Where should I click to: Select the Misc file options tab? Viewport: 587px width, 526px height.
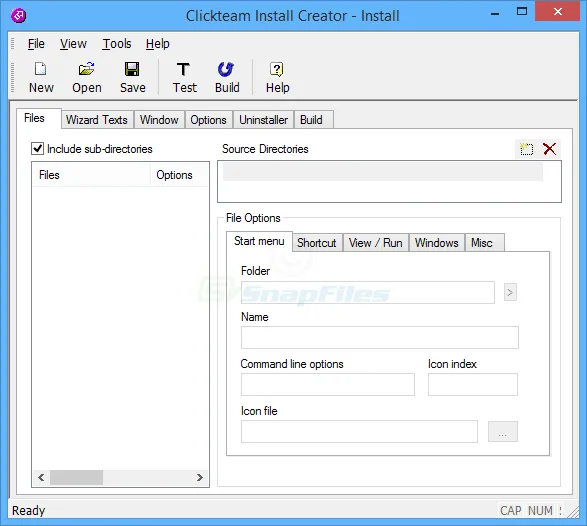pyautogui.click(x=484, y=243)
